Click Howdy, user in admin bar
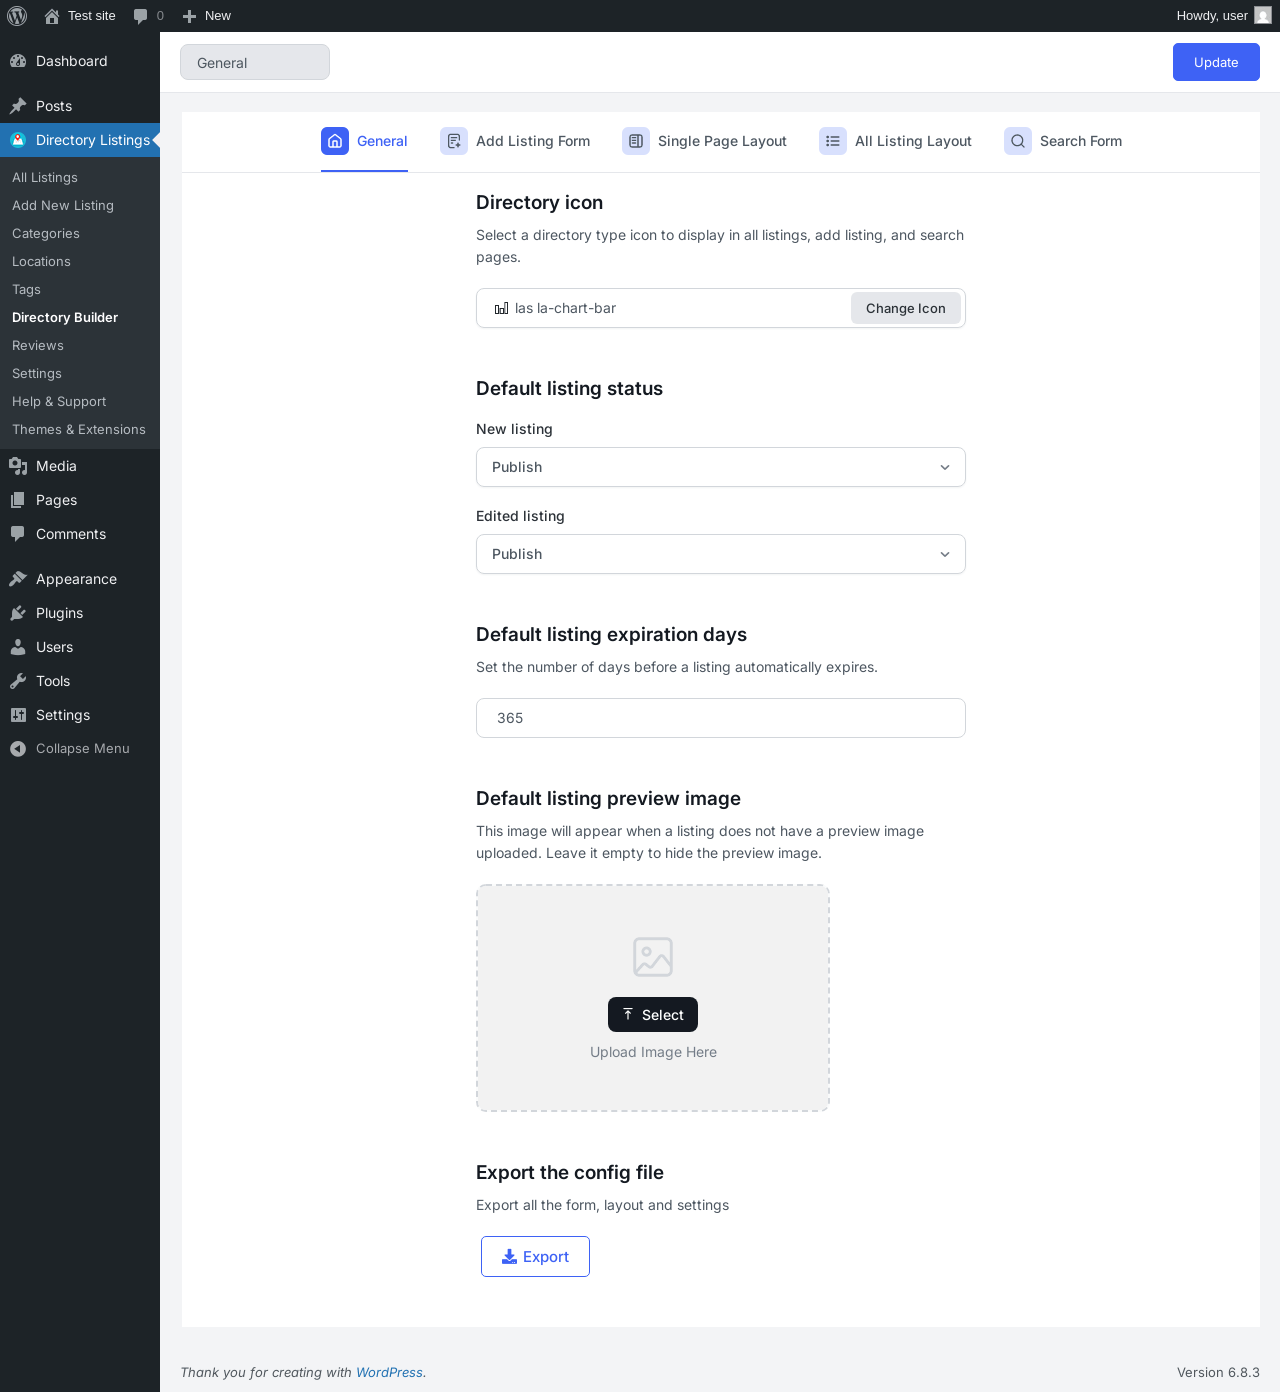Screen dimensions: 1280x1392 pyautogui.click(x=1212, y=16)
